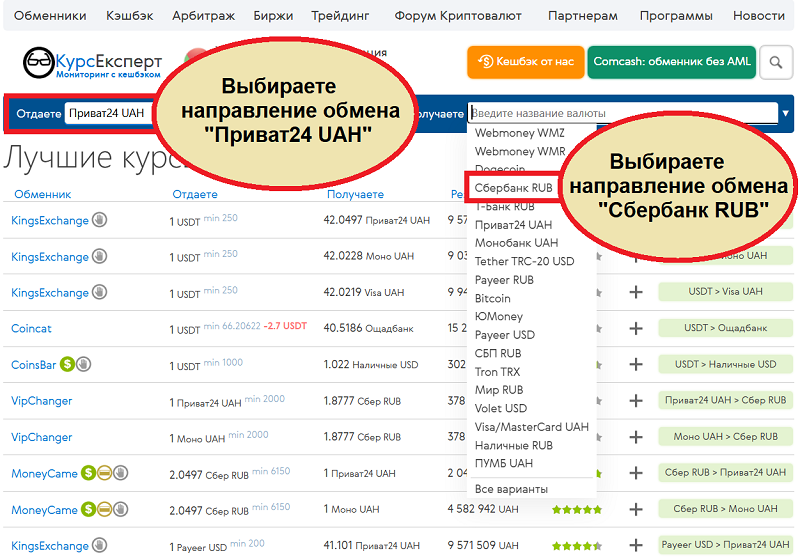
Task: Click the plus icon in Payeer USD > Приват24 UAH row
Action: (x=636, y=545)
